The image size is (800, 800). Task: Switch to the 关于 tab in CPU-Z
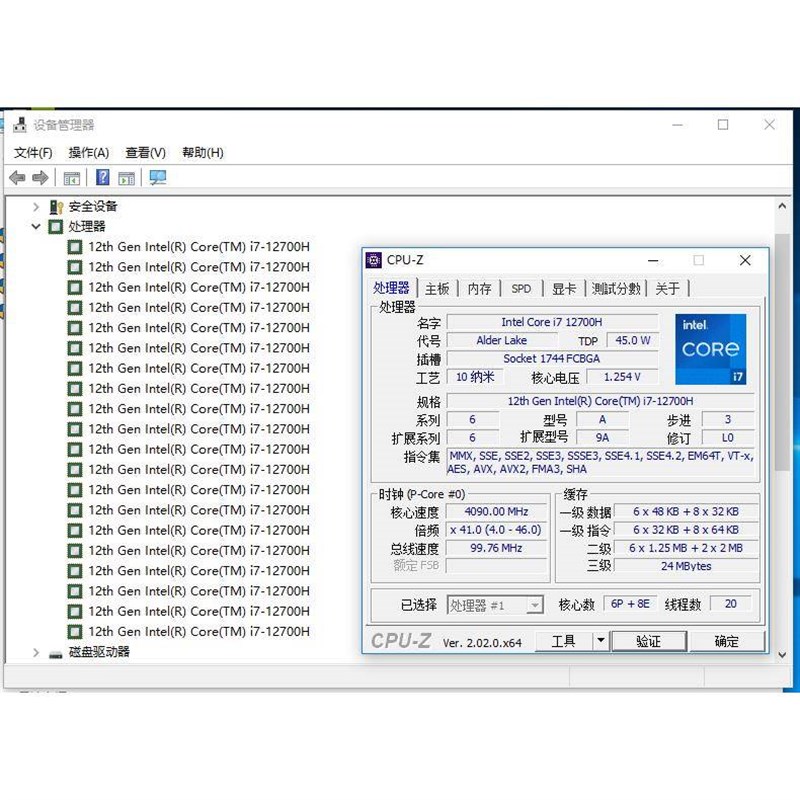[x=667, y=289]
